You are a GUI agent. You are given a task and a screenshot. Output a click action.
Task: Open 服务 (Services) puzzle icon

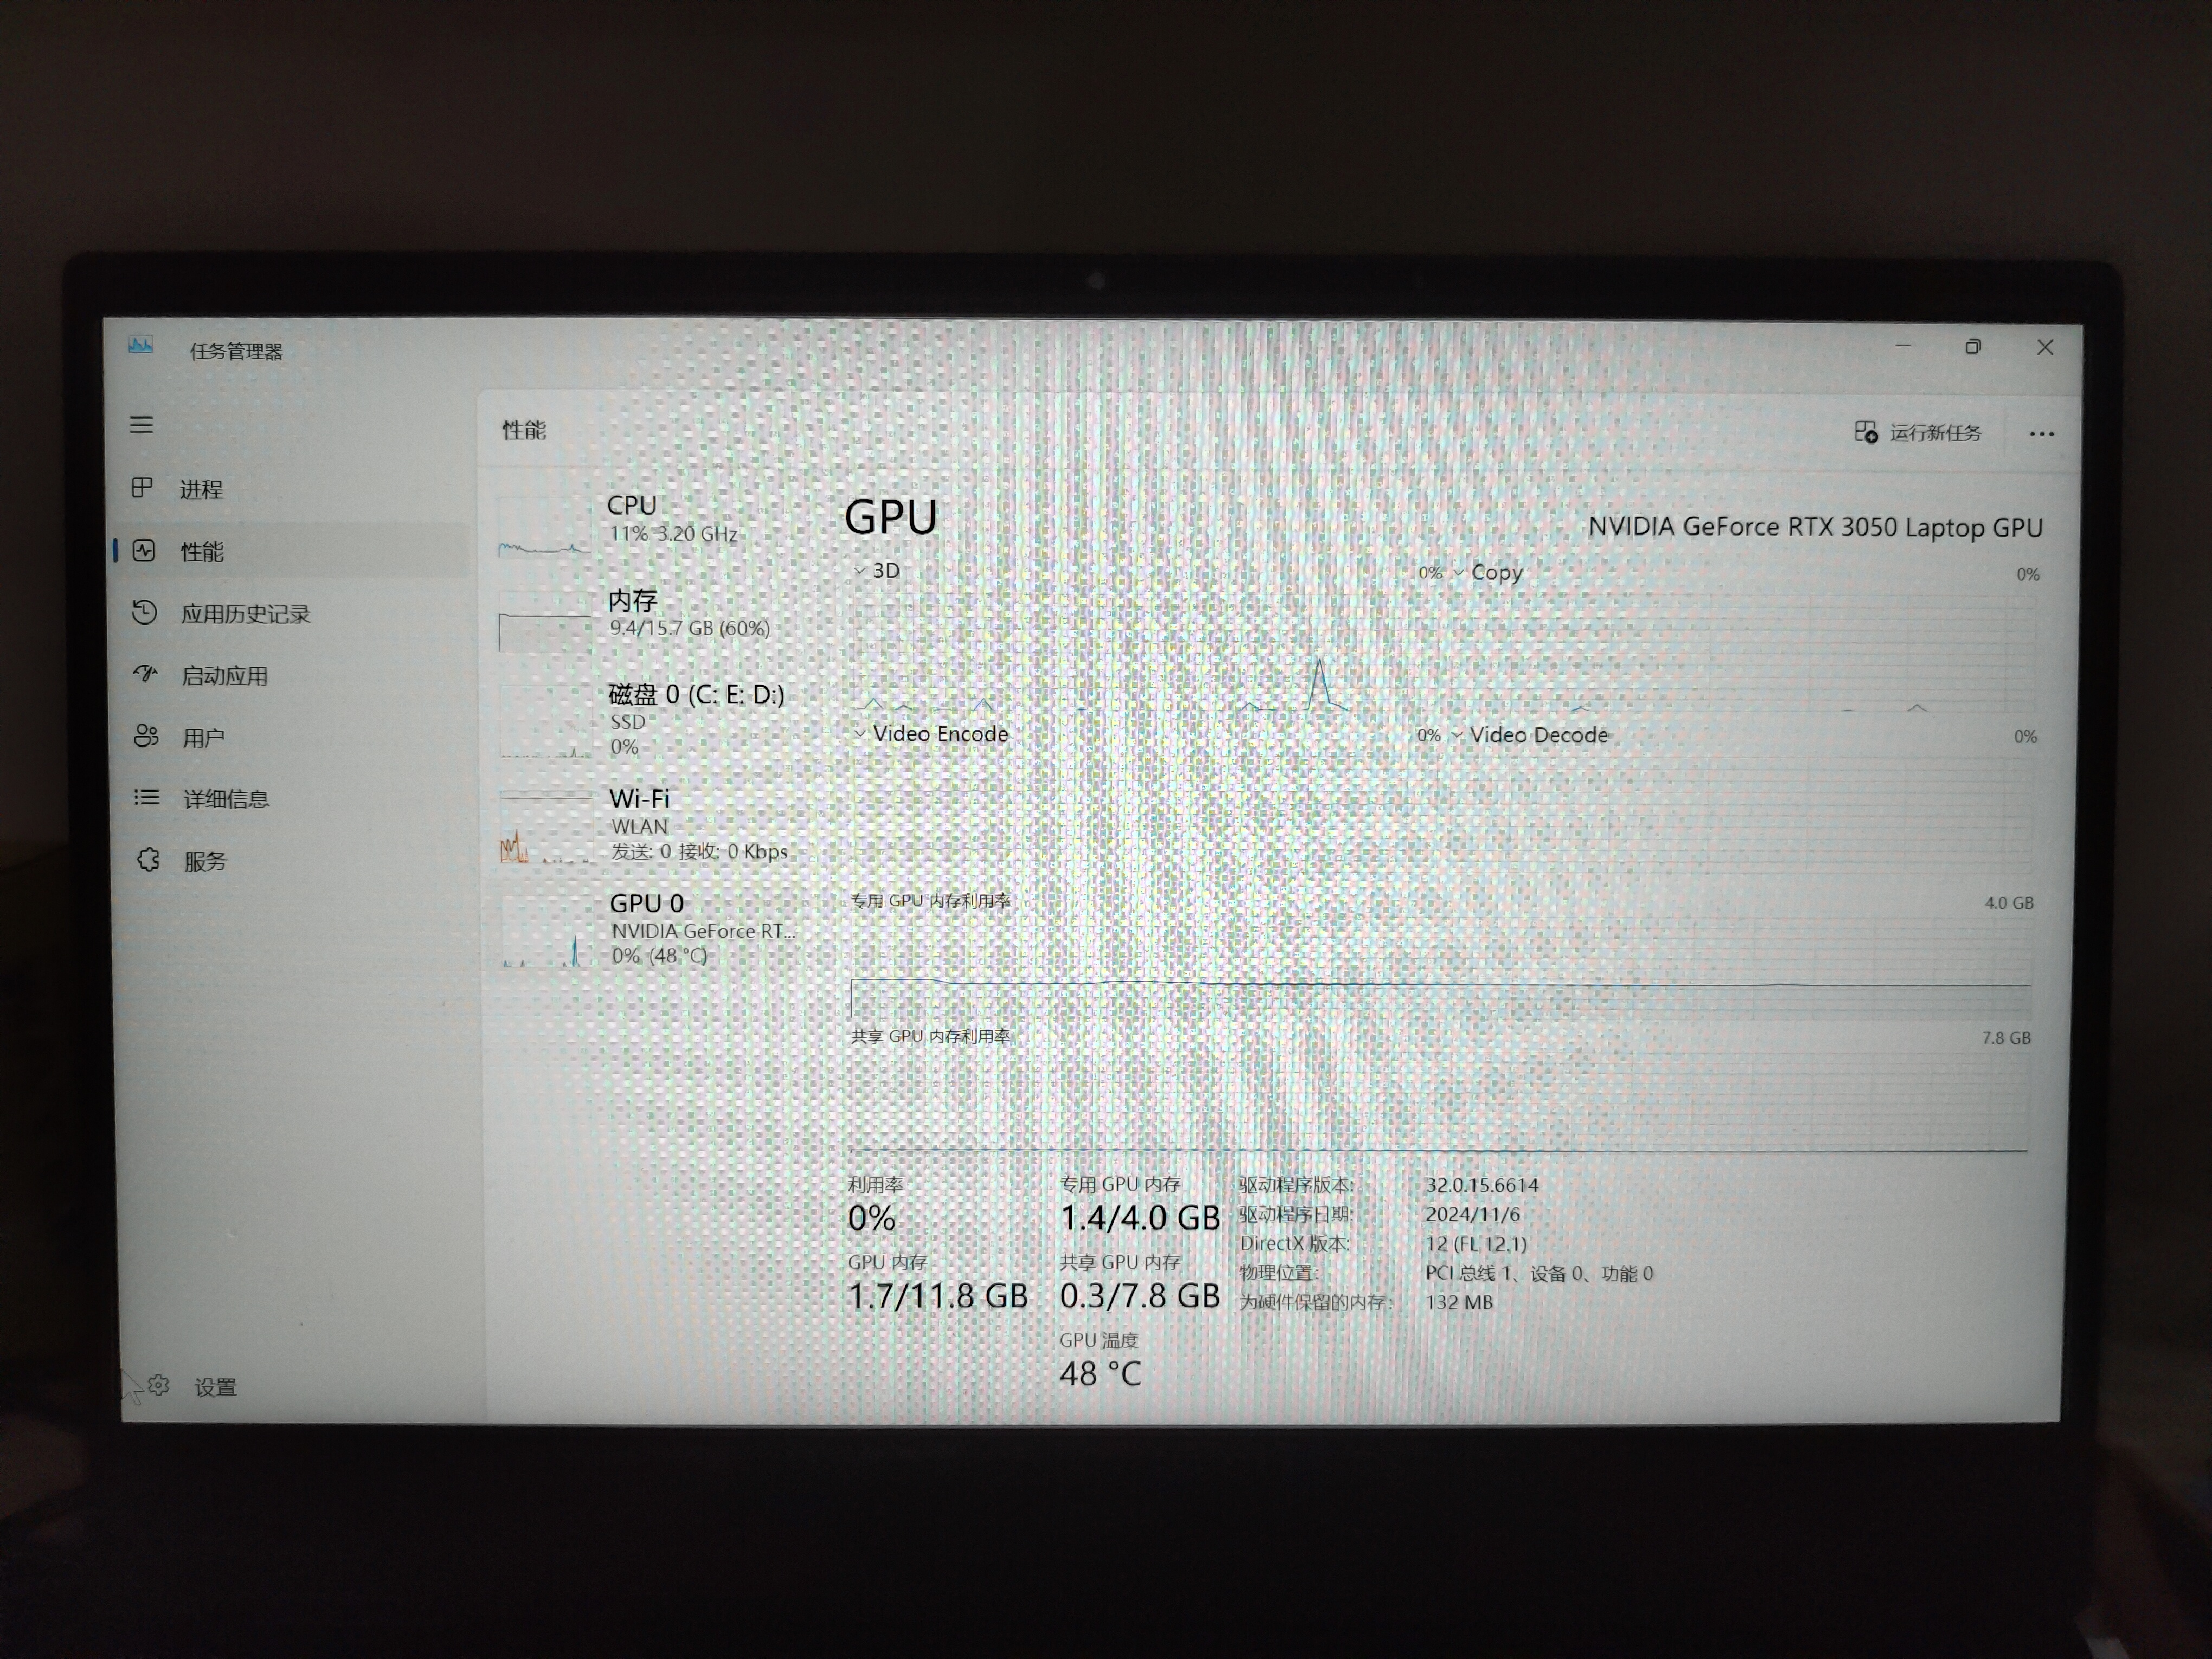pos(149,859)
